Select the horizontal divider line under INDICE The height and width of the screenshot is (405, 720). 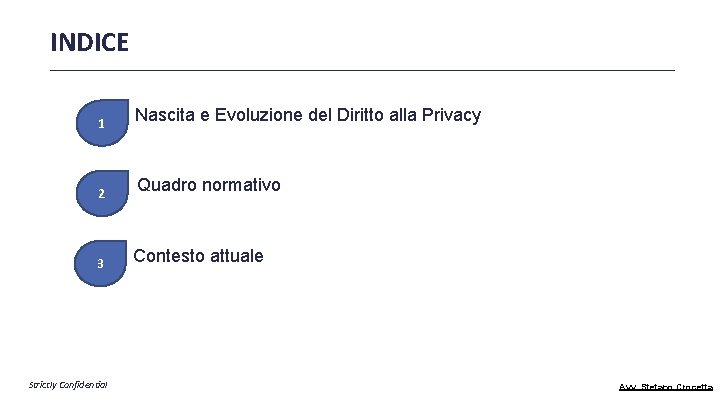pyautogui.click(x=362, y=71)
